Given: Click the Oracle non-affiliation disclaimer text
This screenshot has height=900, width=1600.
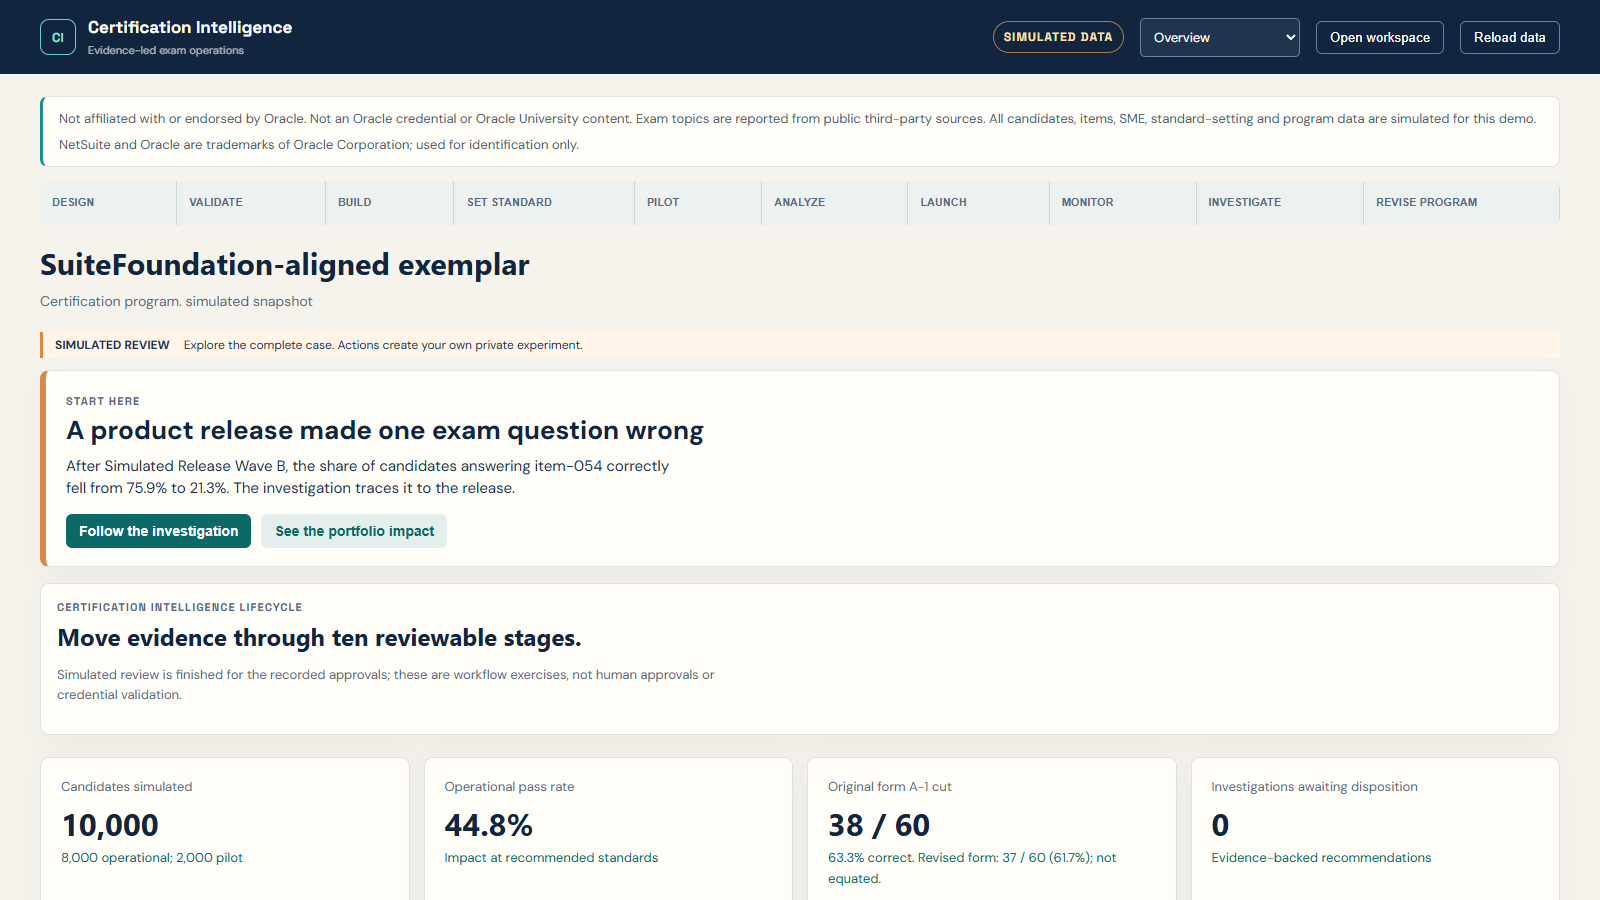Looking at the screenshot, I should (797, 131).
